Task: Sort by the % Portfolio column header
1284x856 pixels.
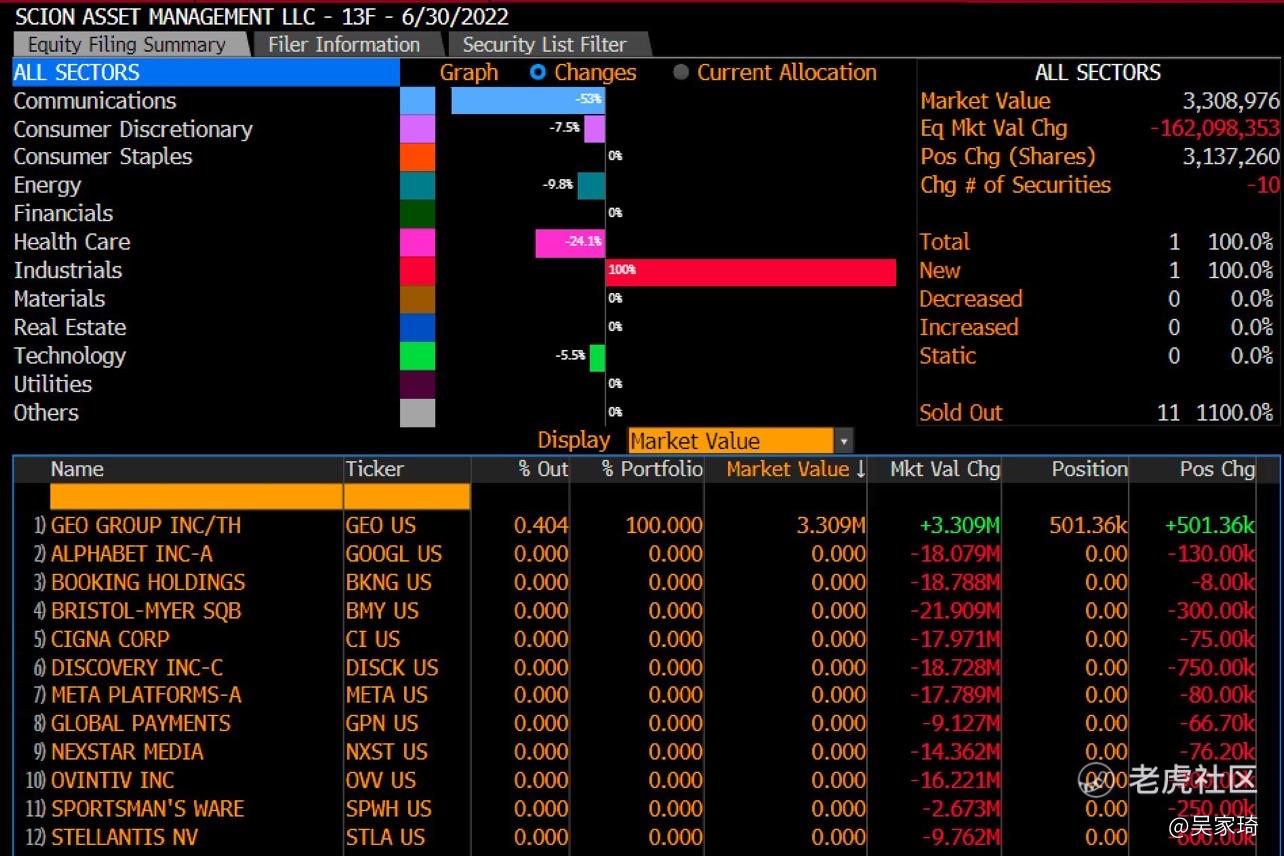Action: (652, 469)
